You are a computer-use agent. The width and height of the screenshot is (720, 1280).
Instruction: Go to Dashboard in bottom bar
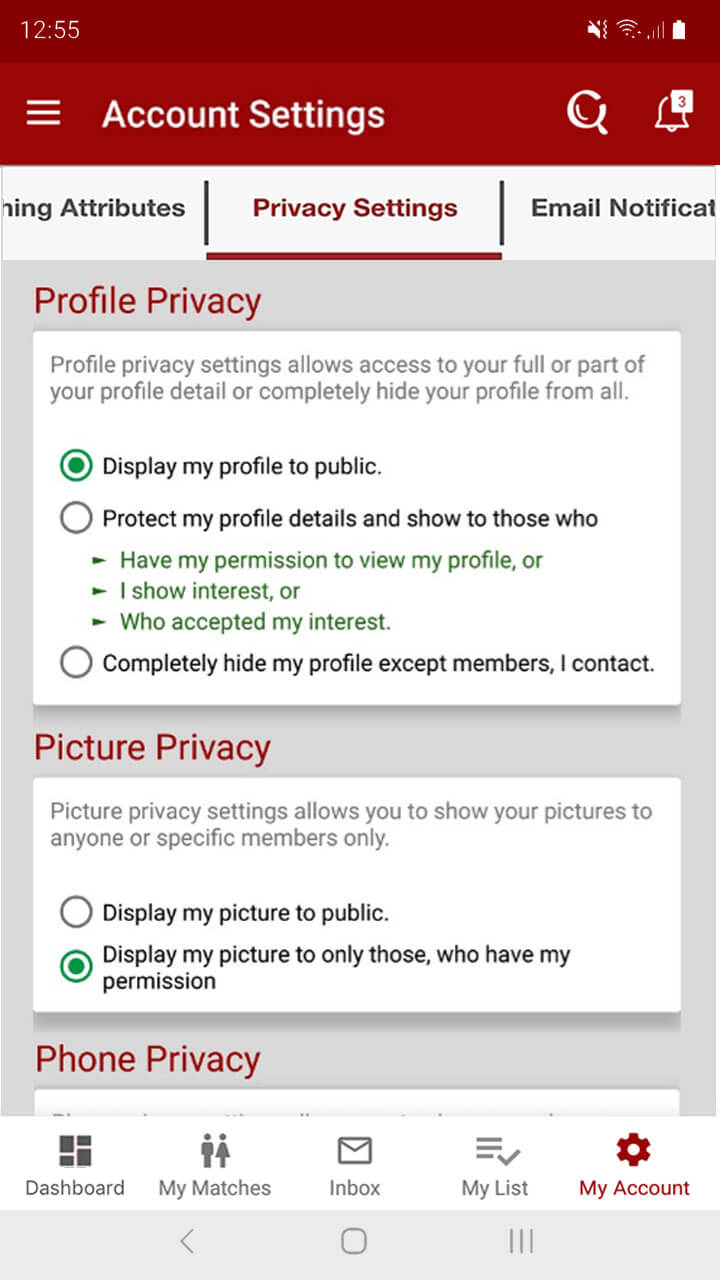75,1165
